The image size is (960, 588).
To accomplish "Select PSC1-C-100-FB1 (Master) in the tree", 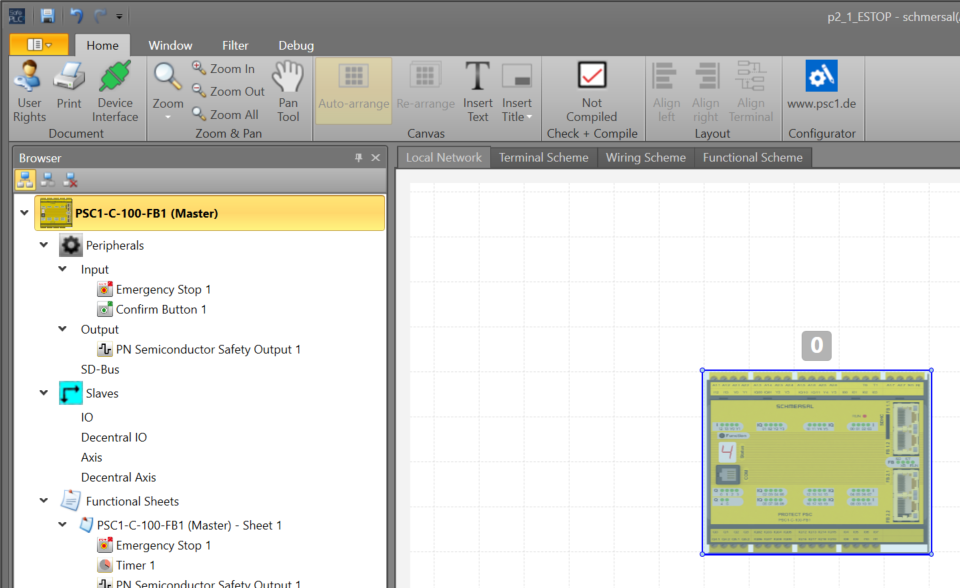I will coord(210,213).
